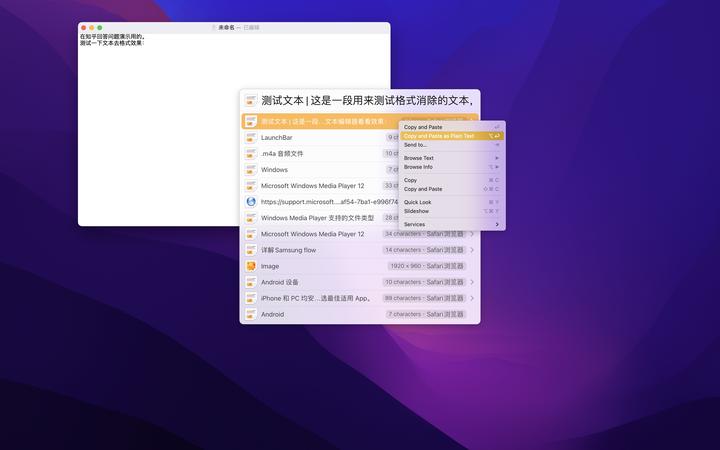Viewport: 720px width, 450px height.
Task: Choose Copy and Paste with the ⇧⌘C shortcut
Action: click(452, 189)
